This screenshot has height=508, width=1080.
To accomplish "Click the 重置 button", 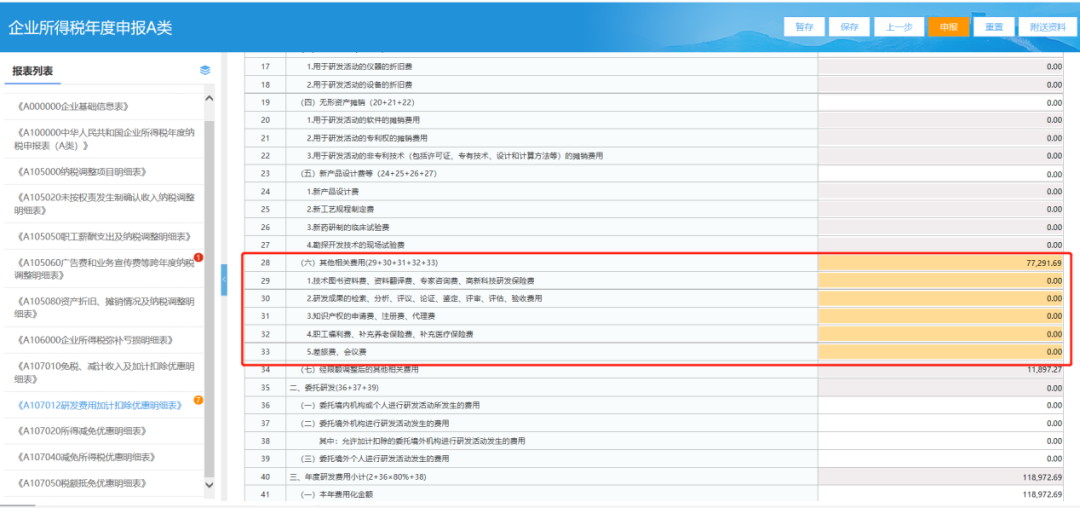I will 993,27.
